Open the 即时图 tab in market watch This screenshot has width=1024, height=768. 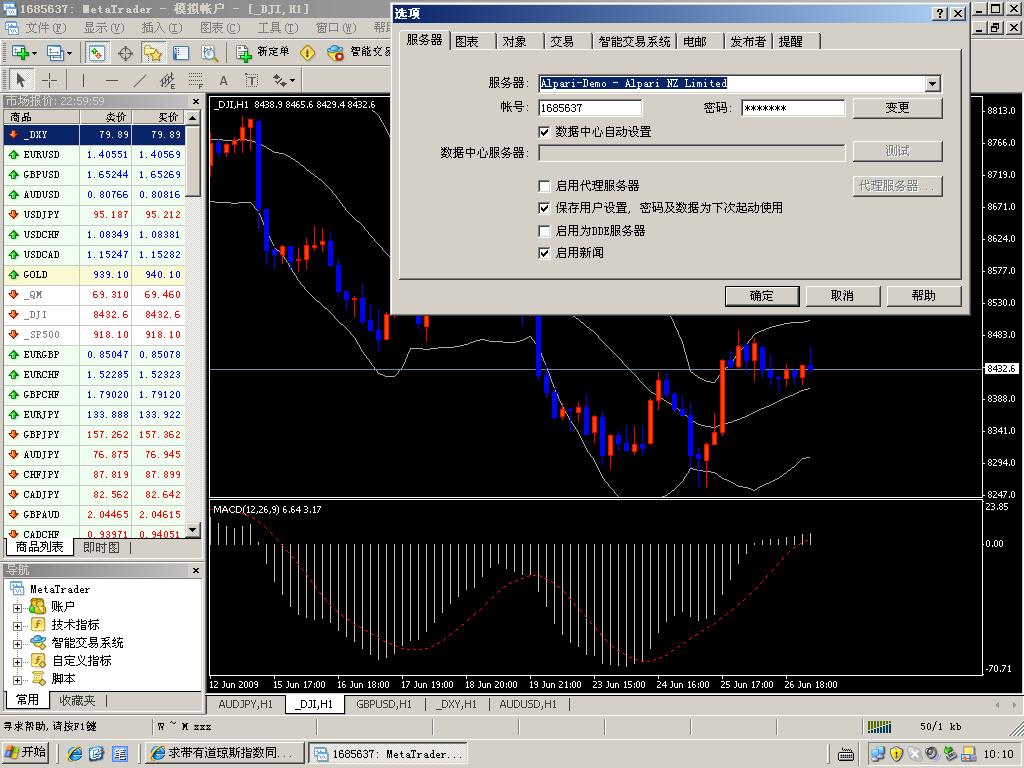tap(102, 547)
